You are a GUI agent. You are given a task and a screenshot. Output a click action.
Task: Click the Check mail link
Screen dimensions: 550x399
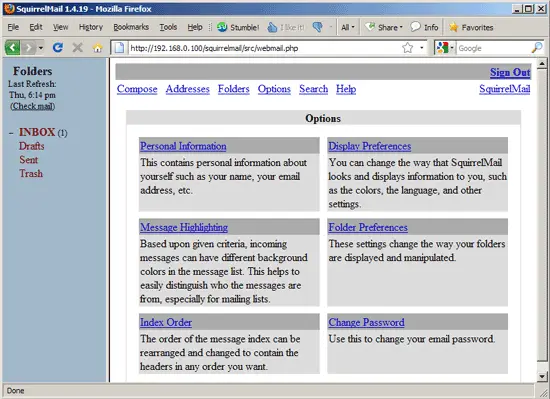(x=33, y=106)
